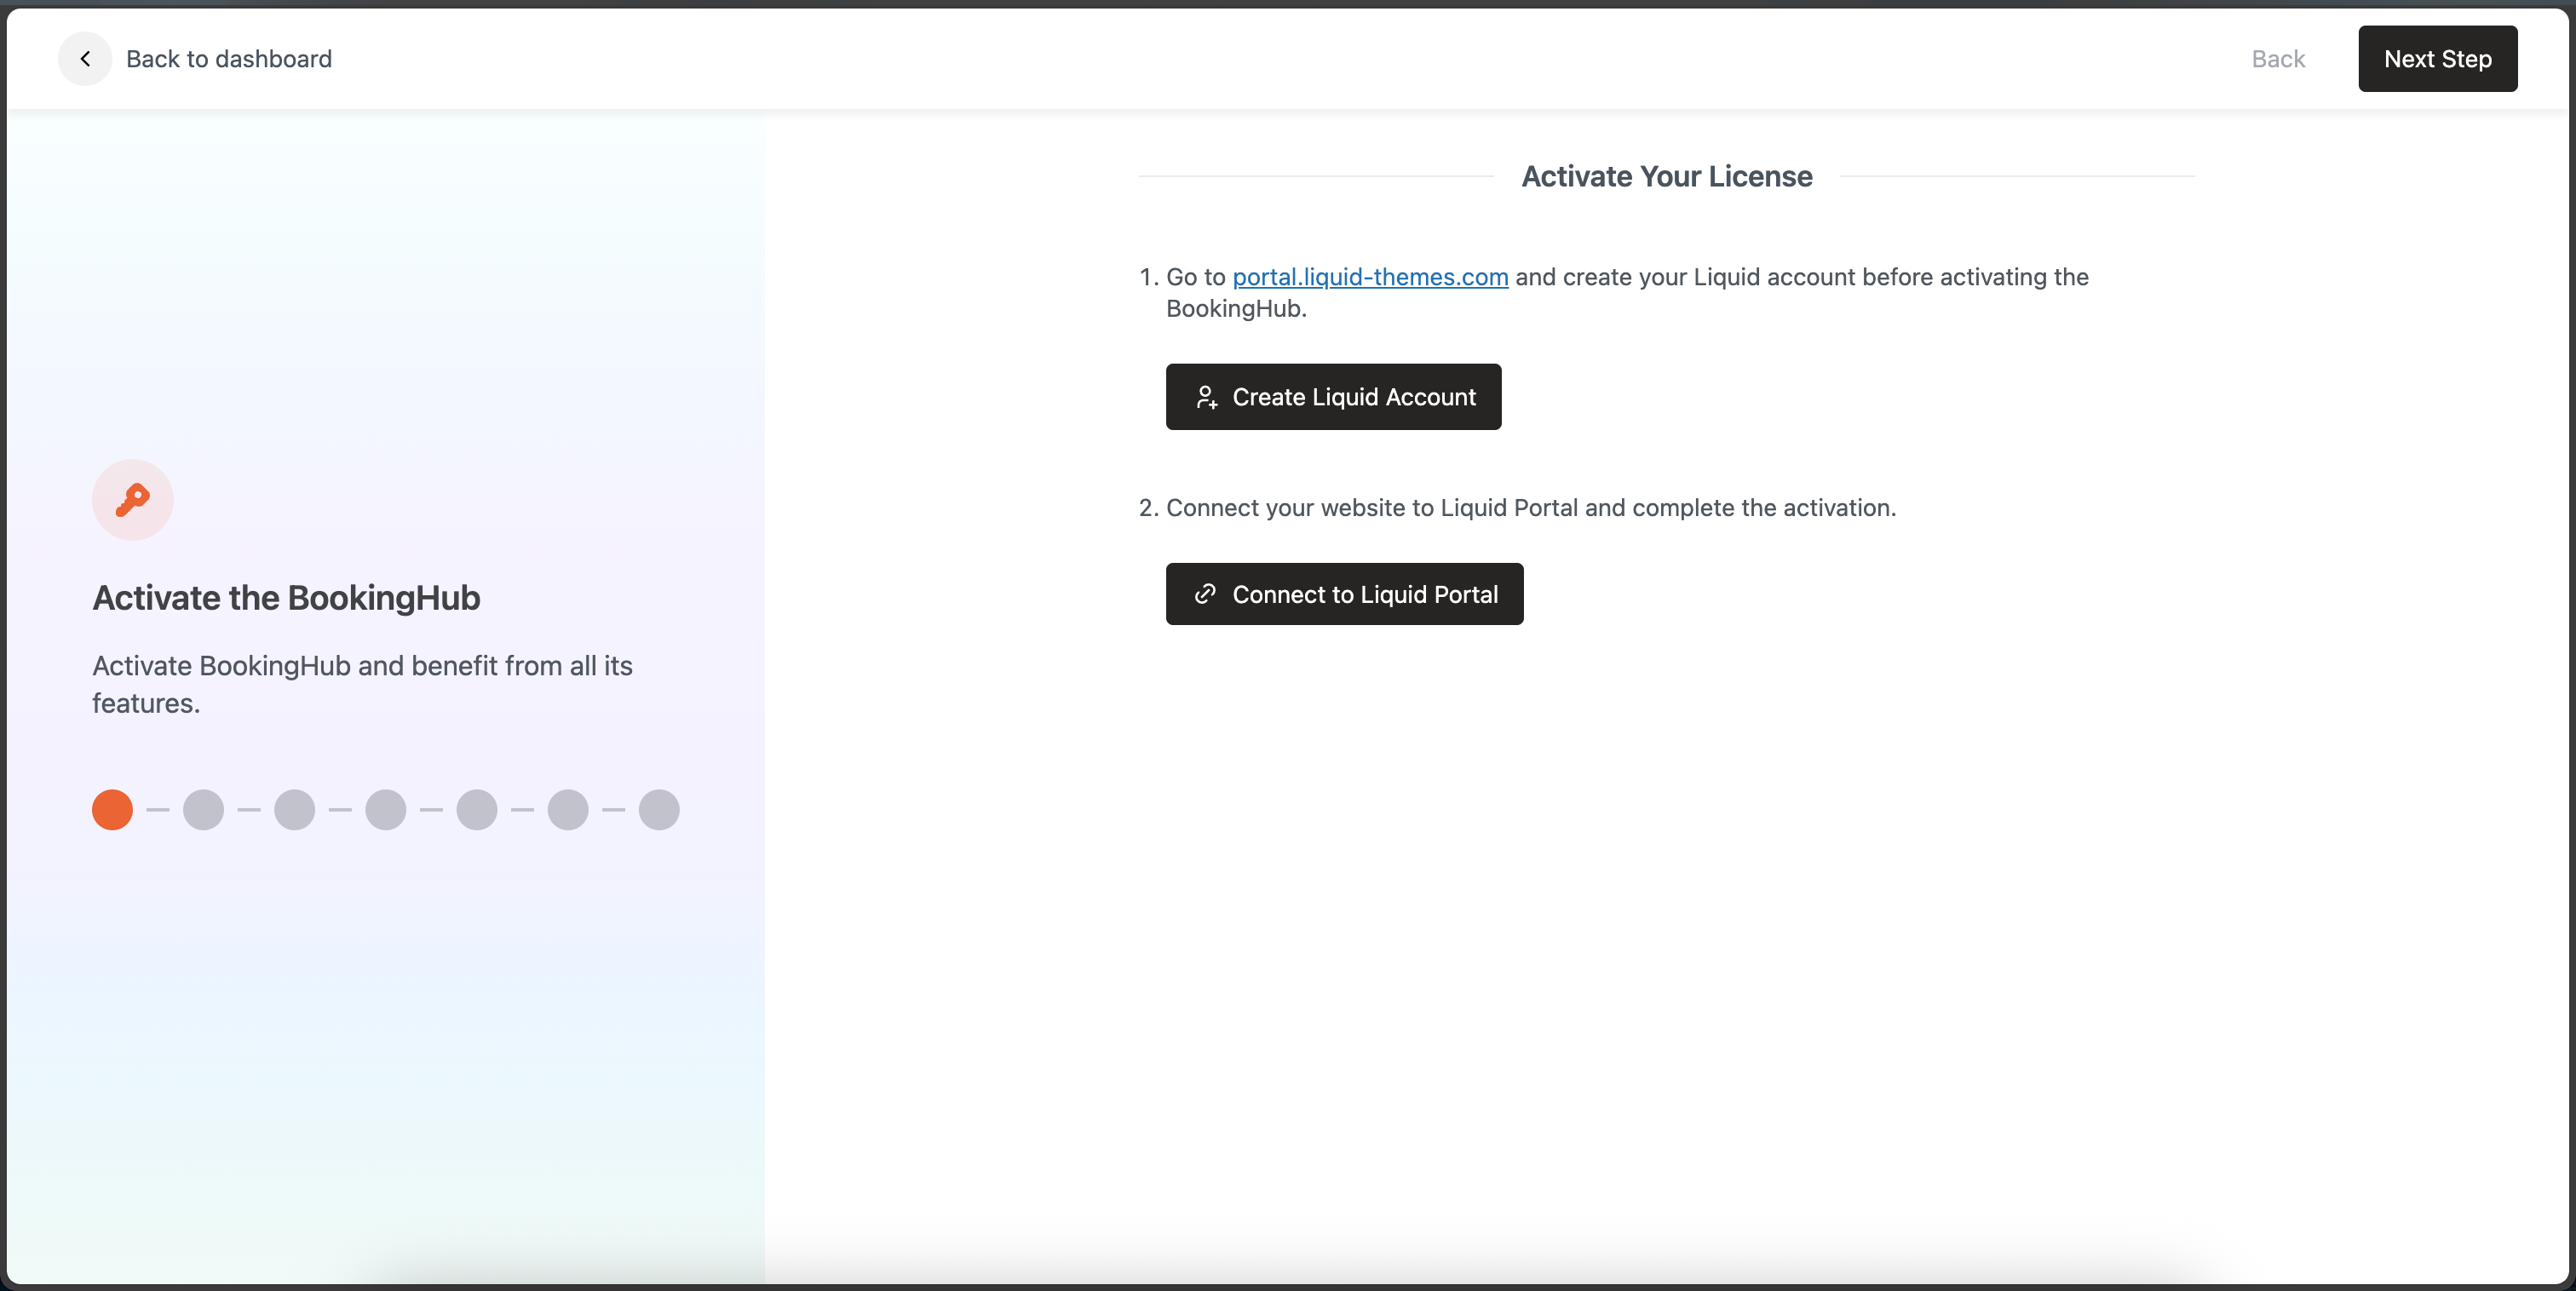
Task: Select the first orange step dot
Action: pyautogui.click(x=112, y=809)
